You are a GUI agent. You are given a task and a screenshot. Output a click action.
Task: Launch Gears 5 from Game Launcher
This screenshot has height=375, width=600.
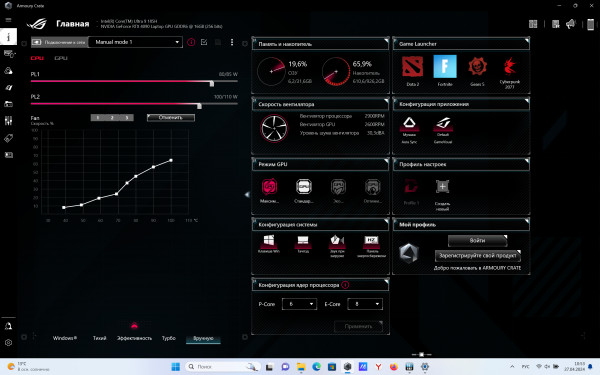pyautogui.click(x=477, y=67)
